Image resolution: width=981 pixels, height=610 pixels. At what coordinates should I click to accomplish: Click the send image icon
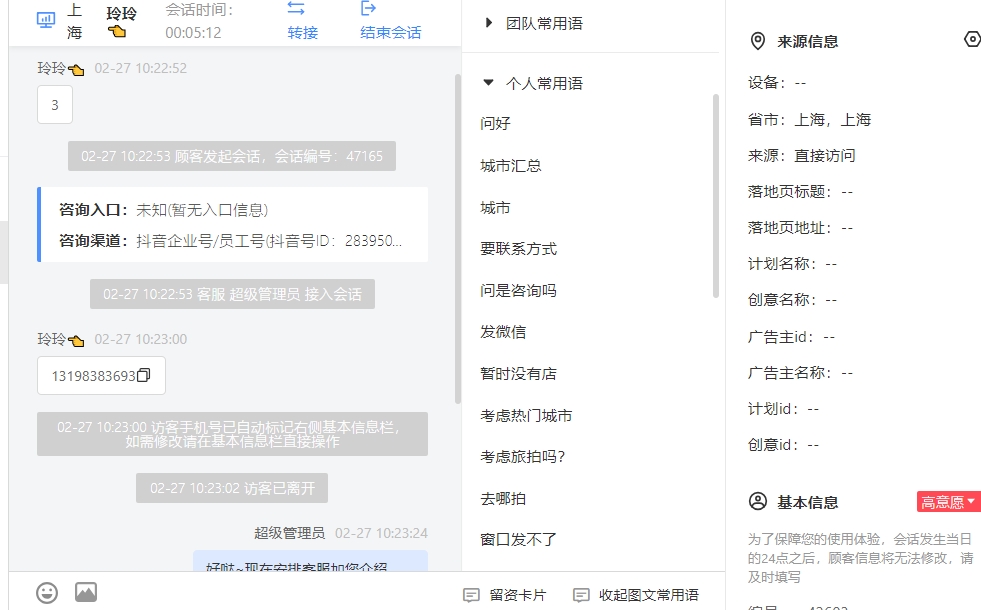coord(86,592)
